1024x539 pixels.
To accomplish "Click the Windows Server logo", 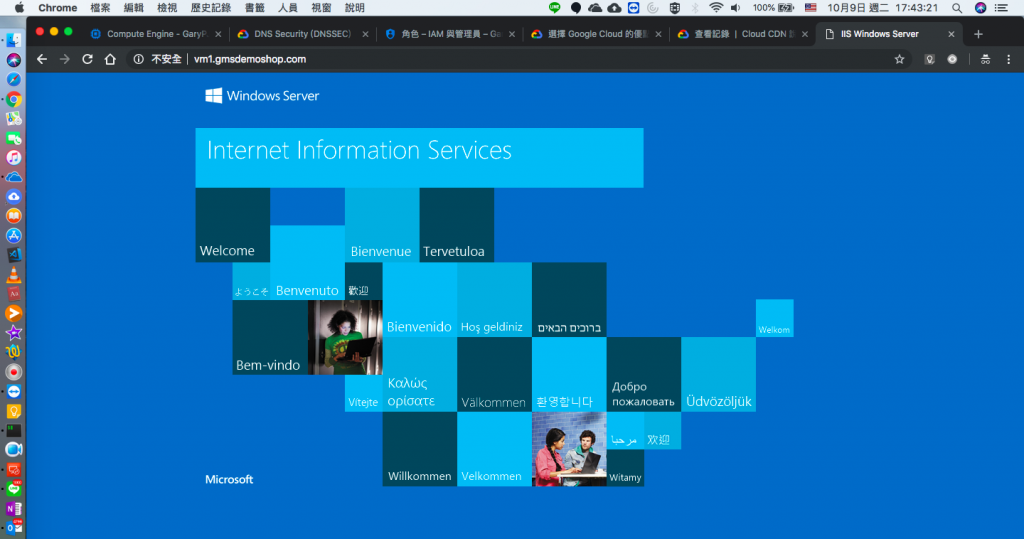I will (x=262, y=96).
